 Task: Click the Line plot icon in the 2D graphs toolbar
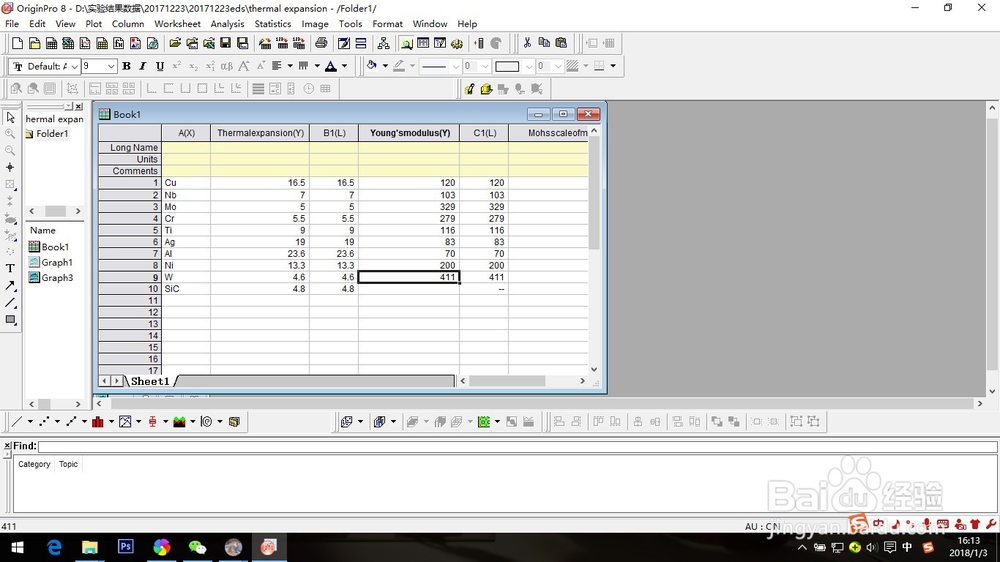coord(17,422)
